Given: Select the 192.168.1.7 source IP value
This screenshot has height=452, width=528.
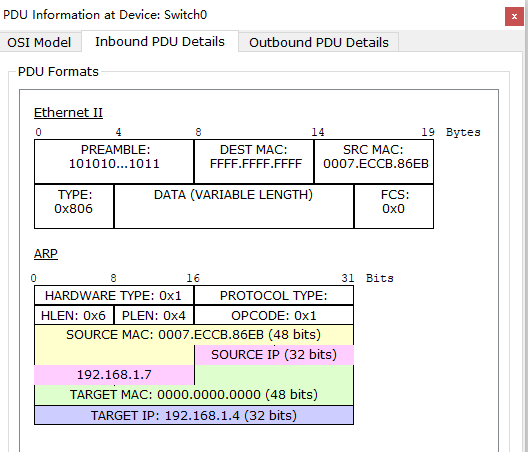Looking at the screenshot, I should click(x=114, y=375).
